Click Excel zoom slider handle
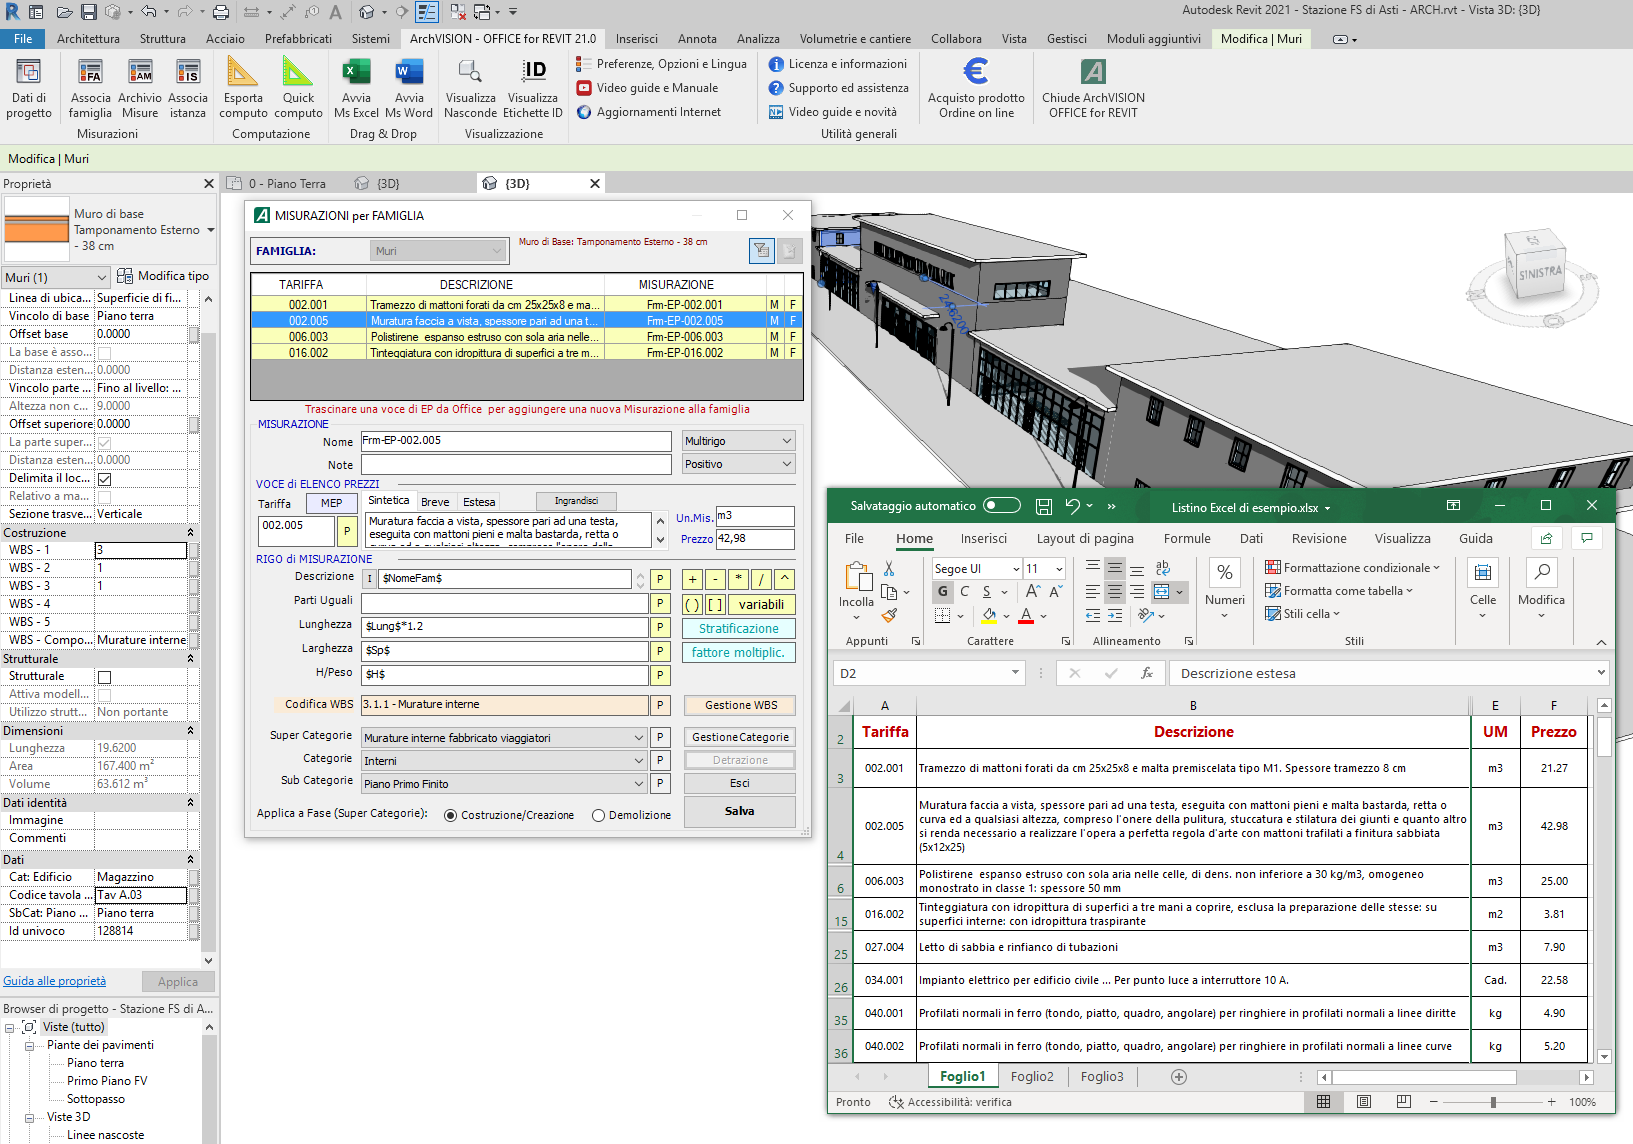Screen dimensions: 1633x1144 point(1493,1102)
